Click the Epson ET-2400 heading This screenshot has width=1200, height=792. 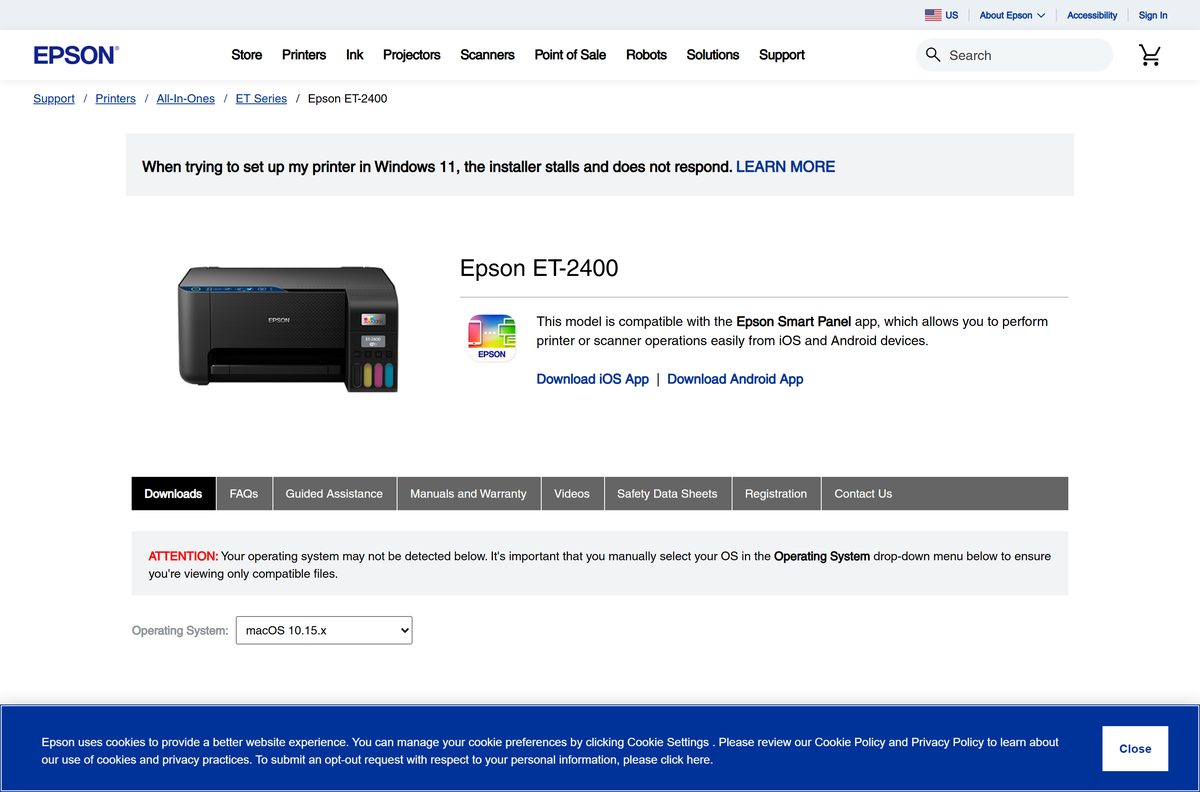click(x=539, y=268)
